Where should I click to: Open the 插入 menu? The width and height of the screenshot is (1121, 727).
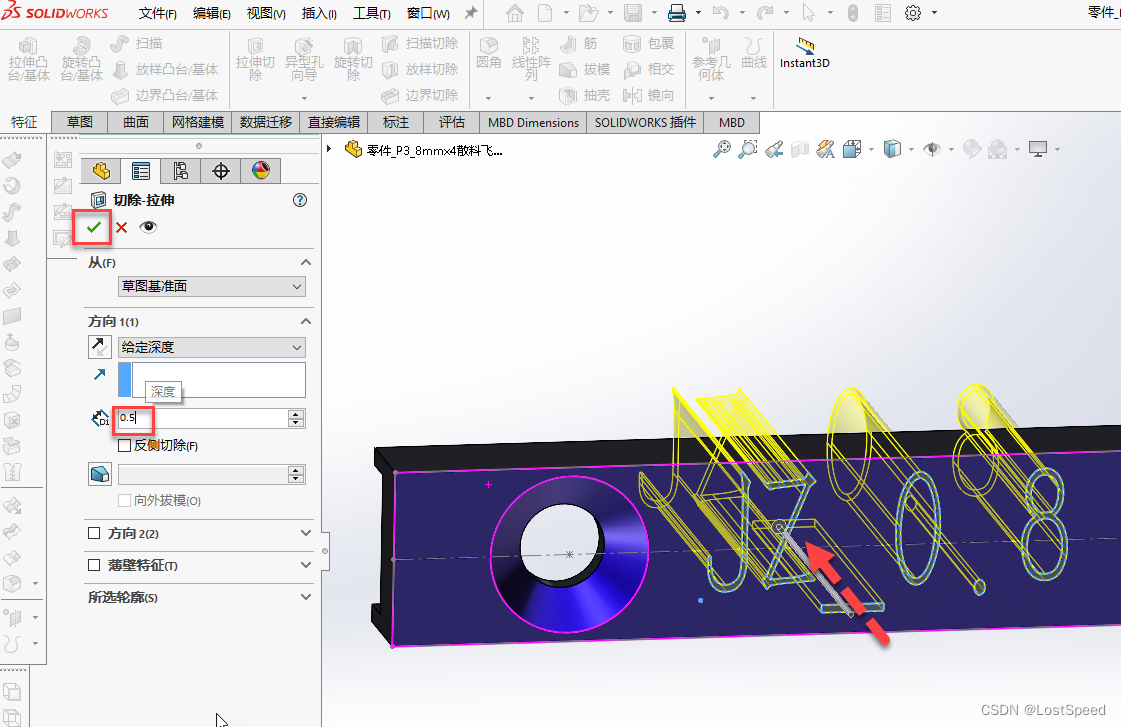coord(319,13)
